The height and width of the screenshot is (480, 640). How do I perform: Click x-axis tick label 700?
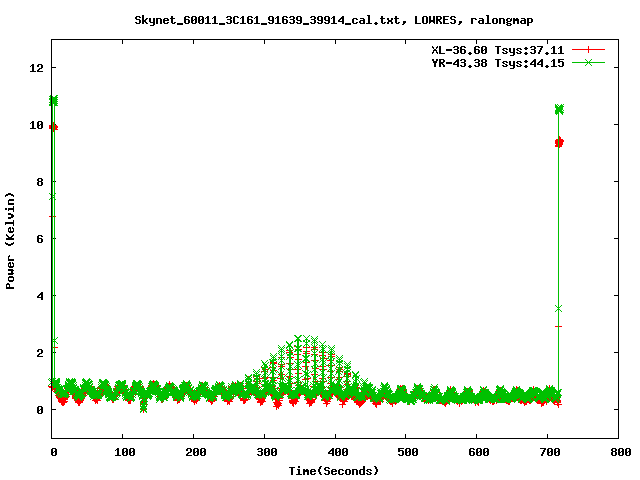[550, 452]
